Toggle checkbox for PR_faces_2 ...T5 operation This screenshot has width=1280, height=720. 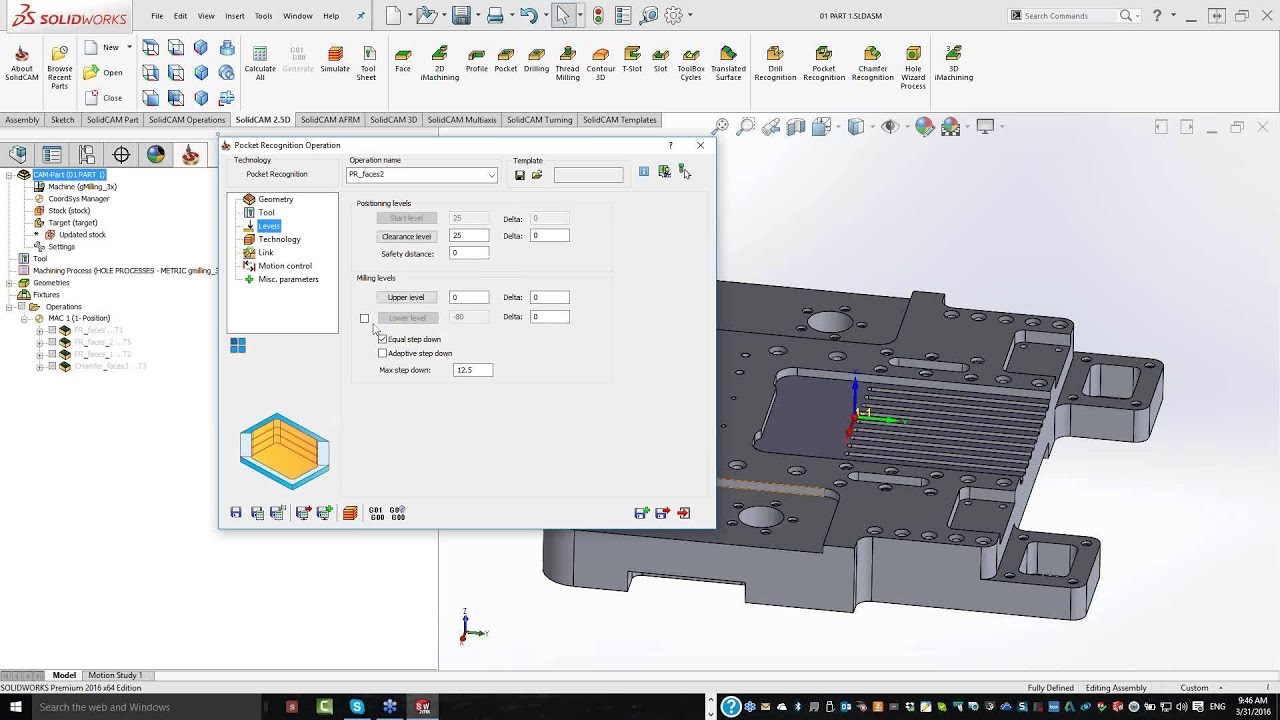click(x=52, y=342)
